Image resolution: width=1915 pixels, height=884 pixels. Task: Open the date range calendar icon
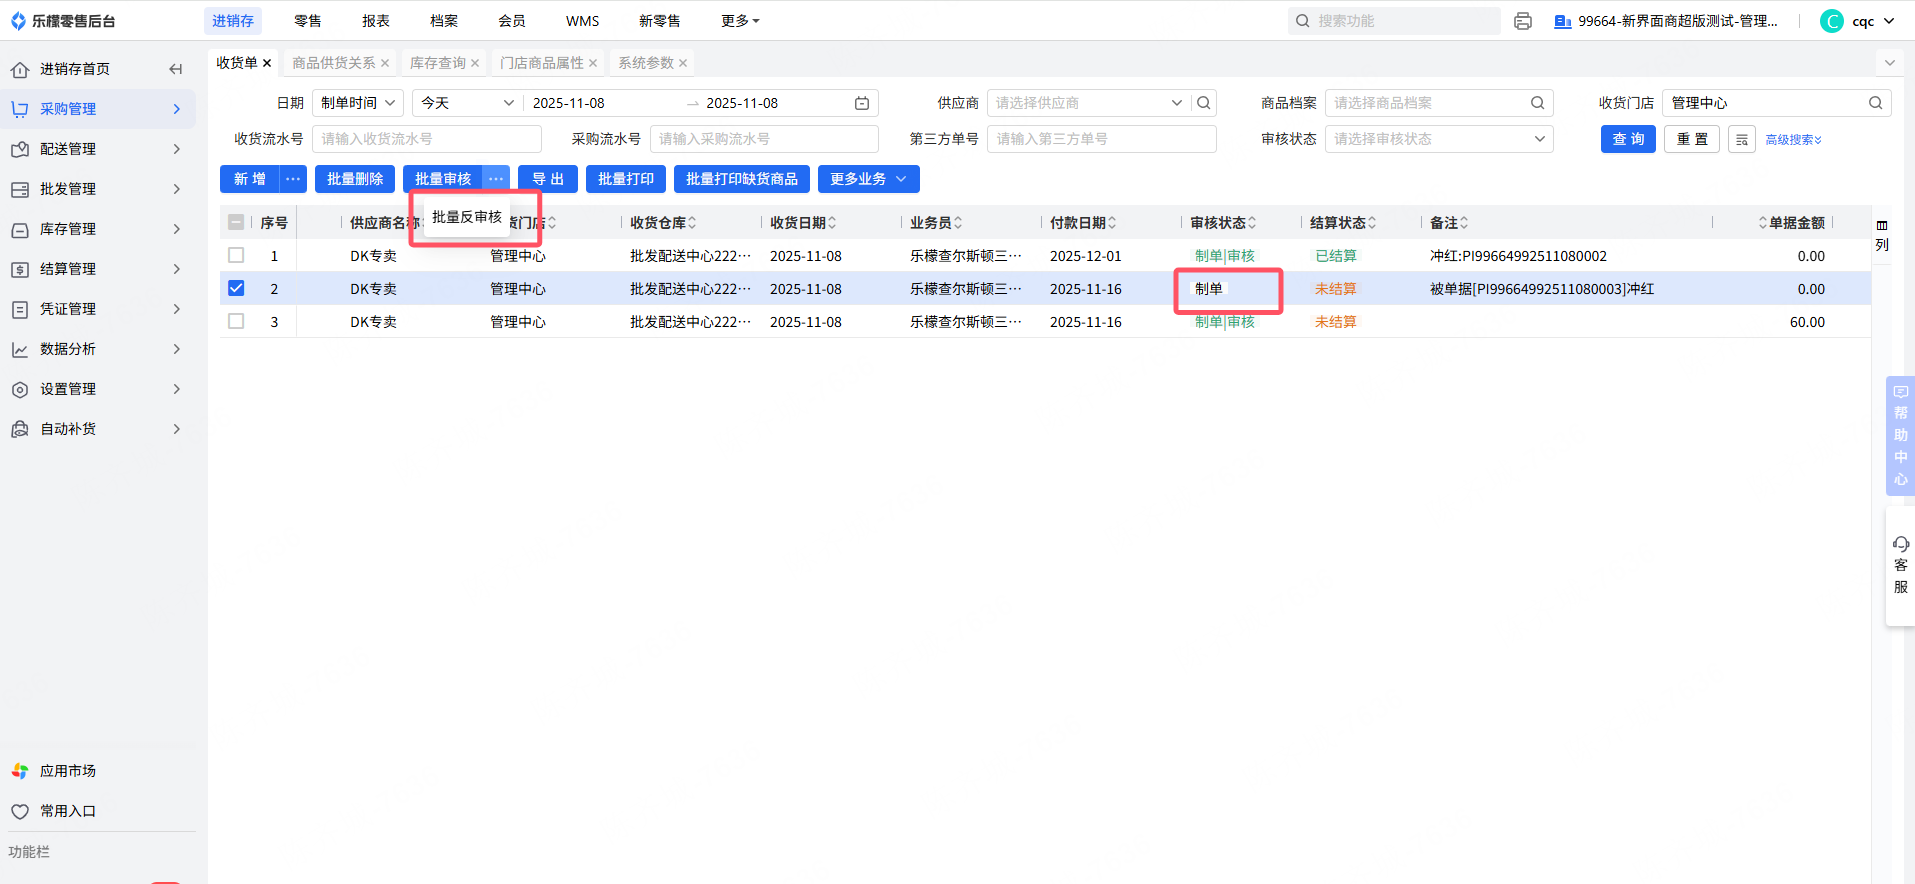click(862, 103)
